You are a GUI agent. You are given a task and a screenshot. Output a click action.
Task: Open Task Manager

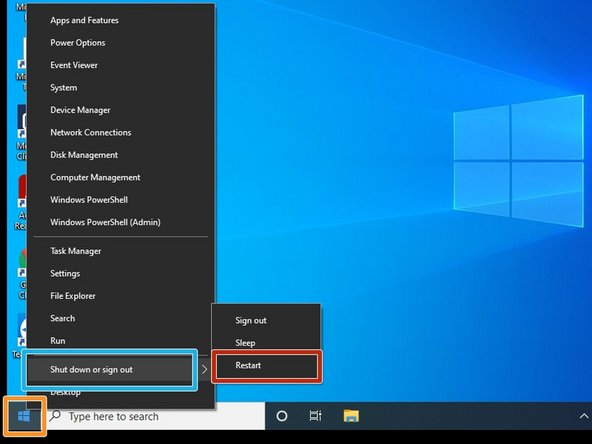(x=121, y=251)
